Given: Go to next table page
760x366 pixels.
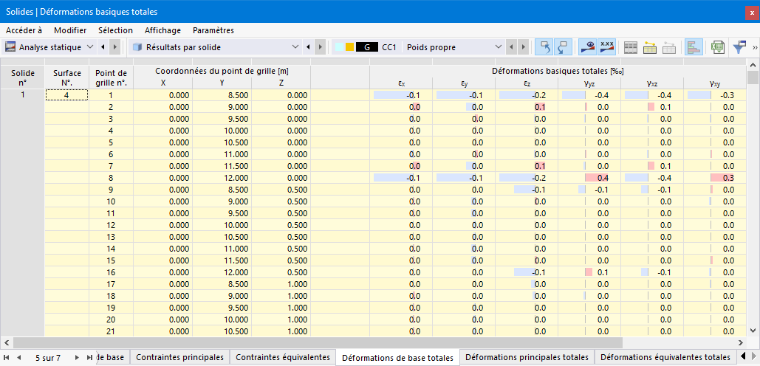Looking at the screenshot, I should tap(77, 358).
